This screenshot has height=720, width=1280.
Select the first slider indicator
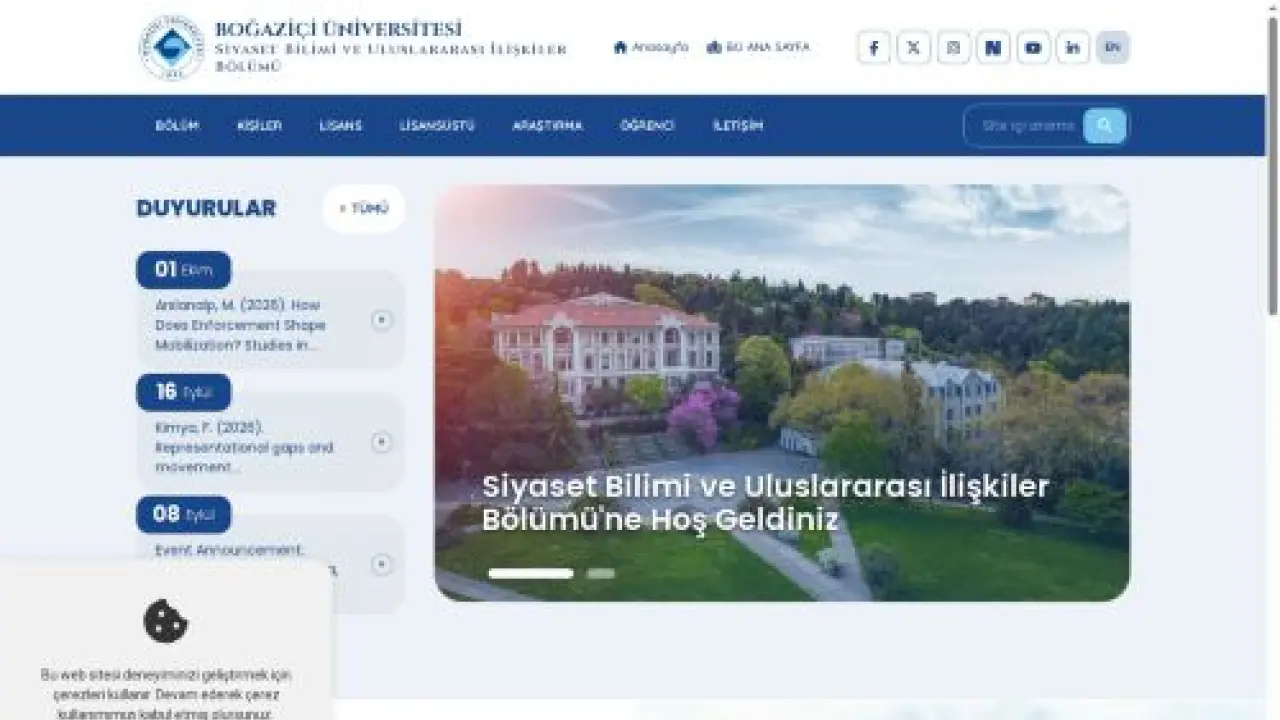pyautogui.click(x=530, y=573)
